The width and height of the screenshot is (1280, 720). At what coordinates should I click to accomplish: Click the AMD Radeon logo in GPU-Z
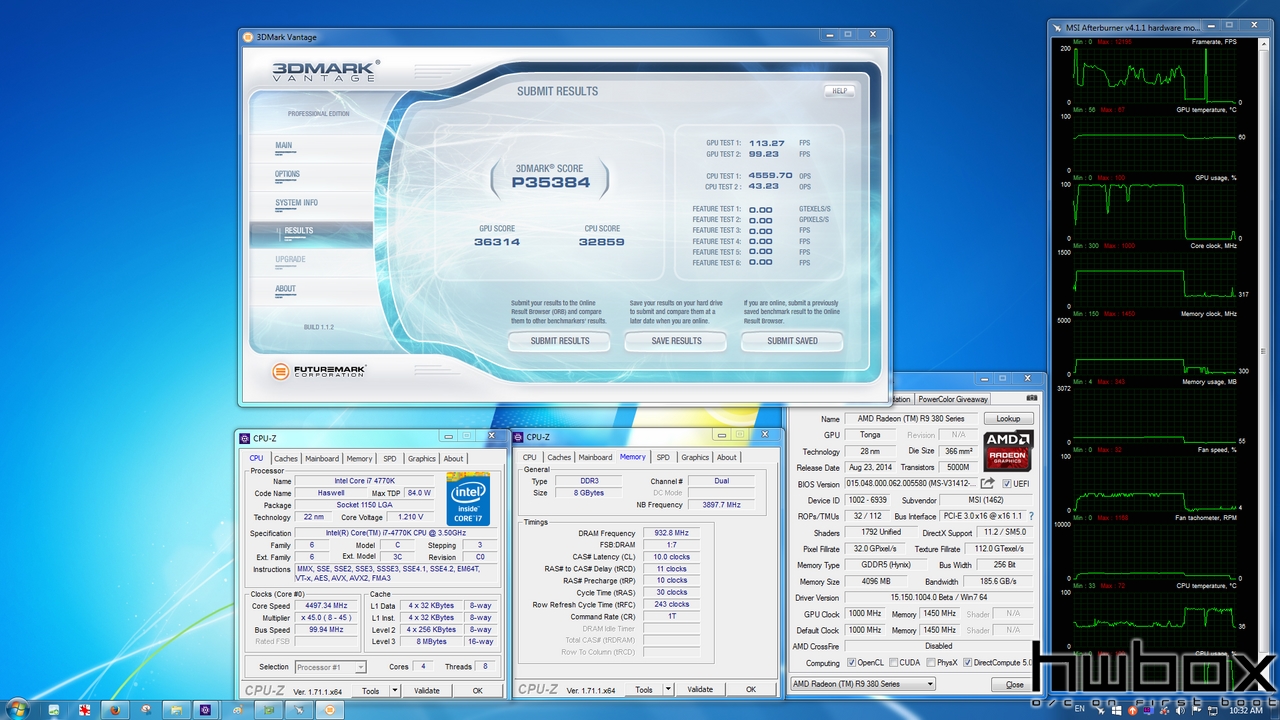[1008, 449]
